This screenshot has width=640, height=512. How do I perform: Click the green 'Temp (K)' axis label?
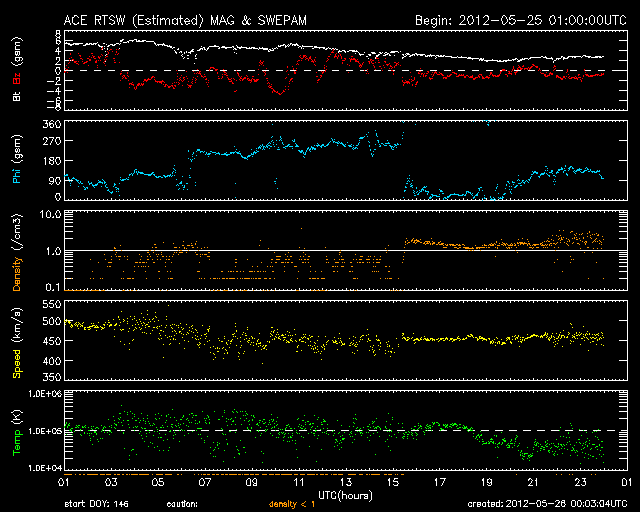tap(17, 432)
